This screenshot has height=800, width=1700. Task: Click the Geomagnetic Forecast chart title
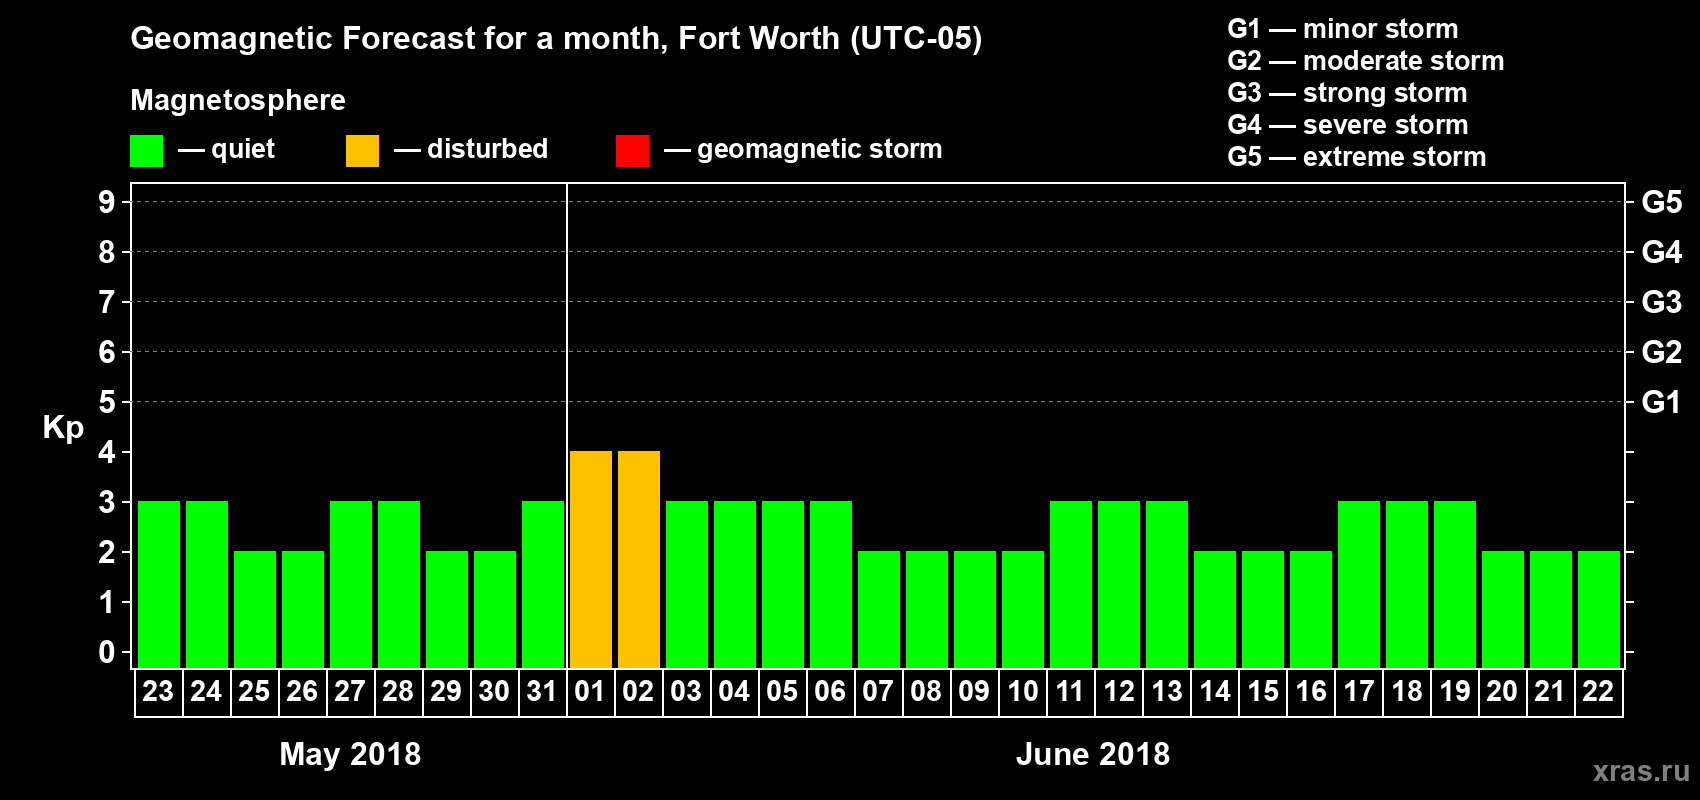pos(556,39)
